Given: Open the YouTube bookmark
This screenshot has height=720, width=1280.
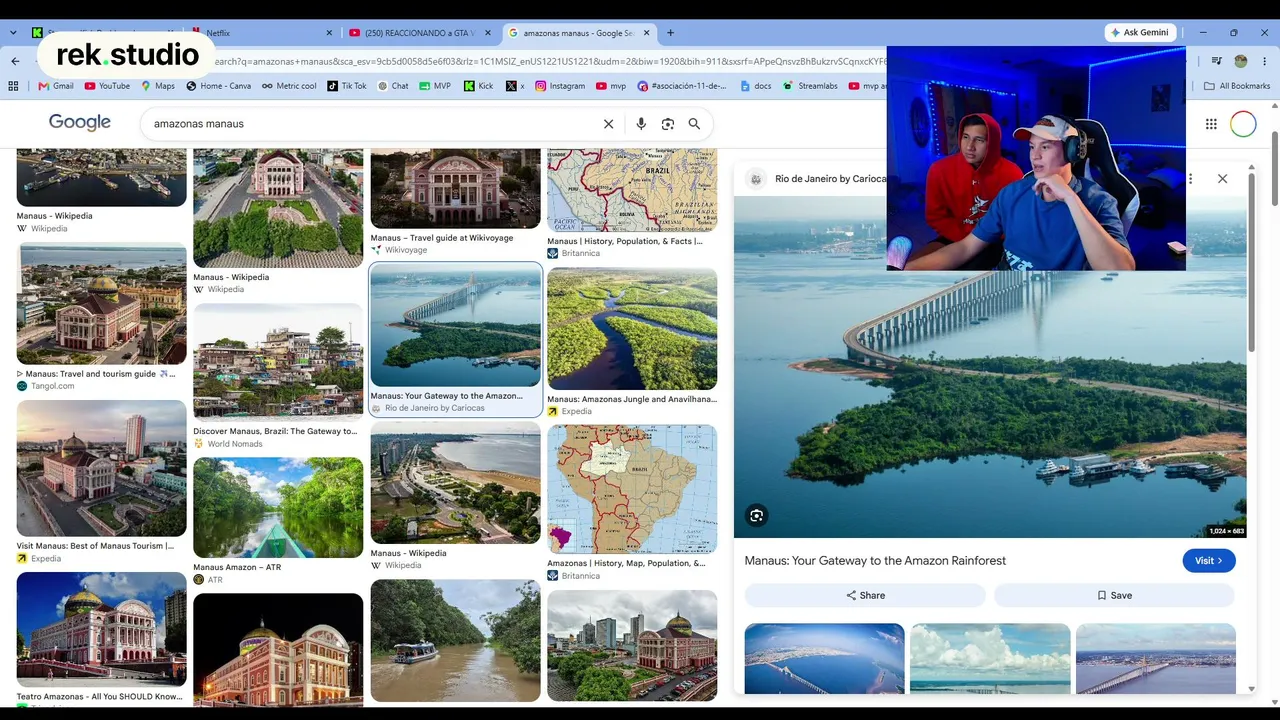Looking at the screenshot, I should tap(108, 86).
